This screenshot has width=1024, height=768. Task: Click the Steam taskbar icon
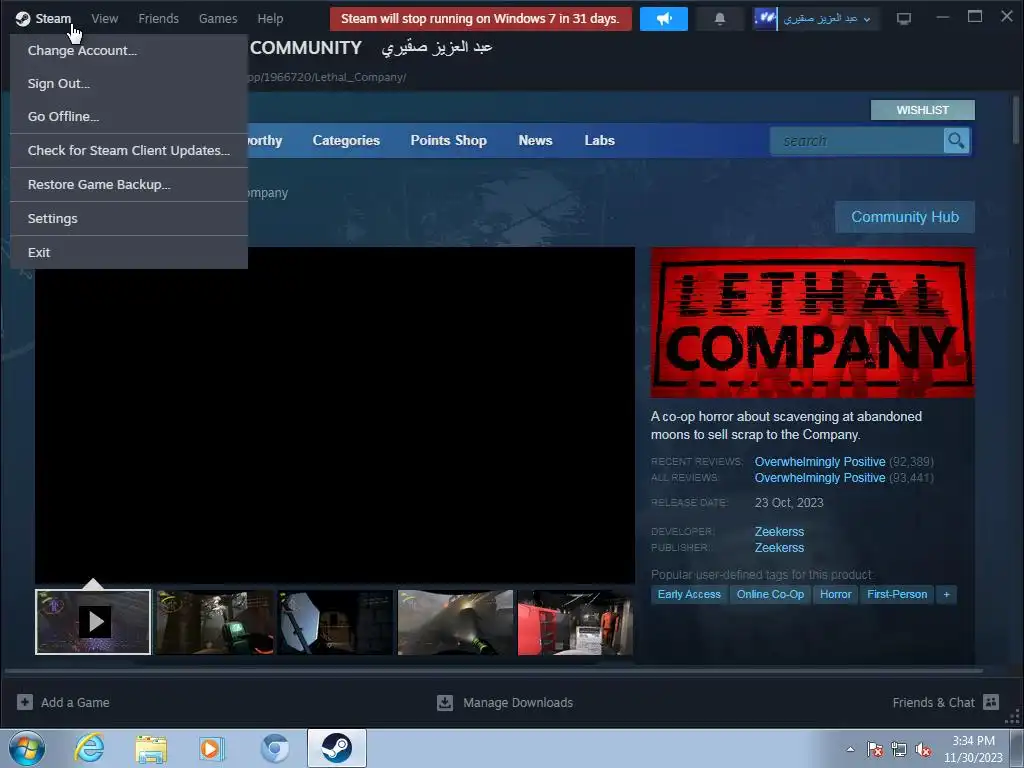(336, 748)
